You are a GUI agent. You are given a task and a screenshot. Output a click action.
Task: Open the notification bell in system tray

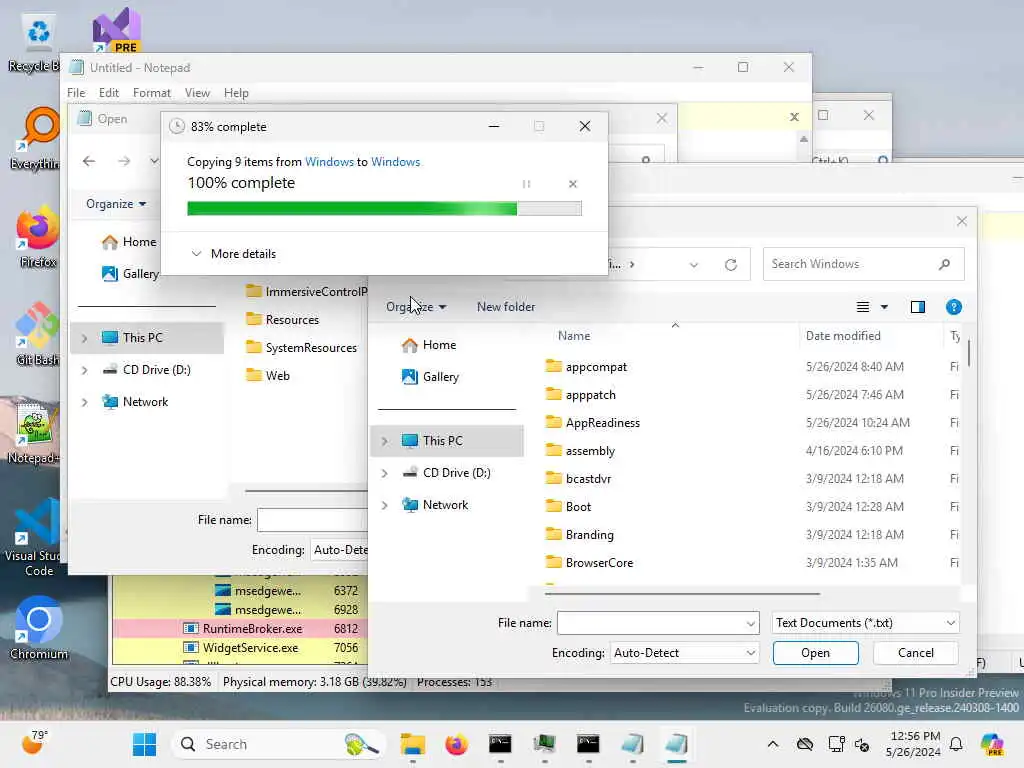[x=956, y=744]
